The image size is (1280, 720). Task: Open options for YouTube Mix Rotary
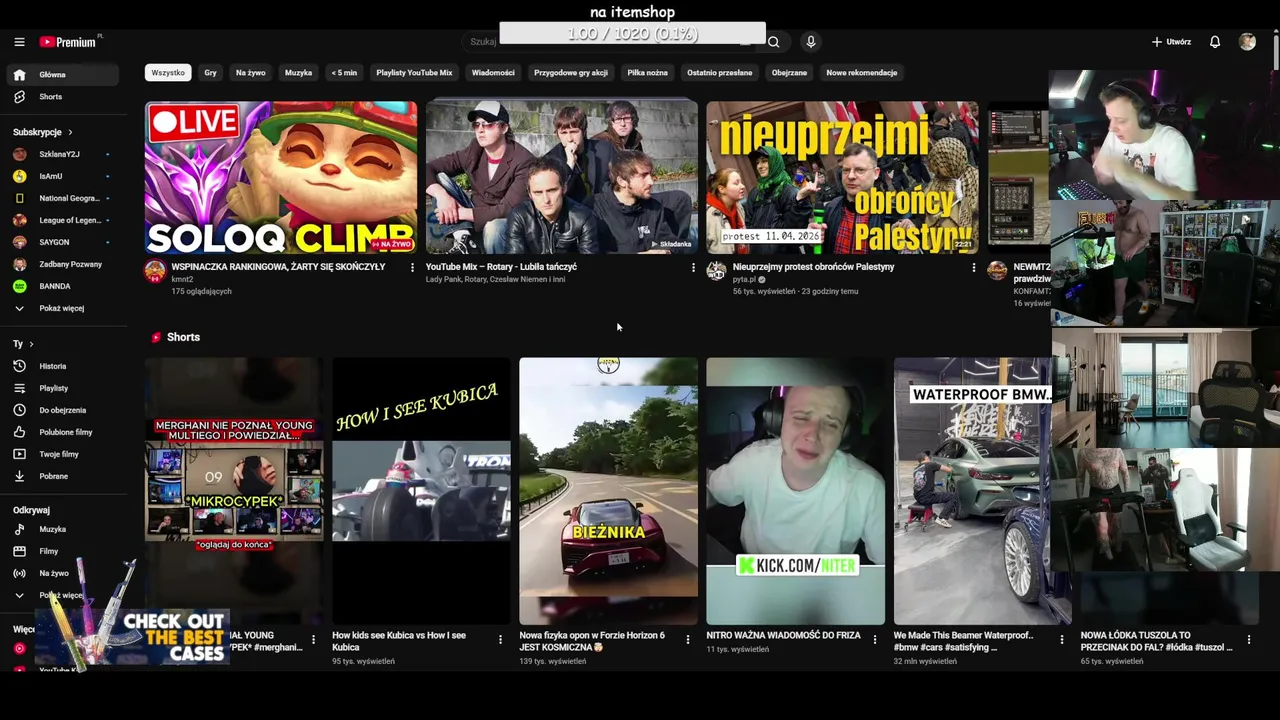click(693, 268)
